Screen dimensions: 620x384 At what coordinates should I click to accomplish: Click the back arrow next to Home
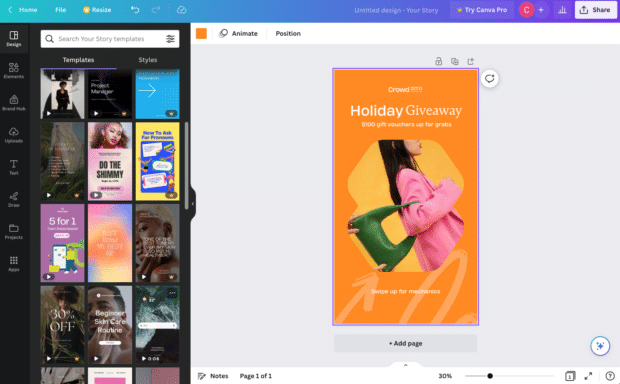(x=10, y=10)
